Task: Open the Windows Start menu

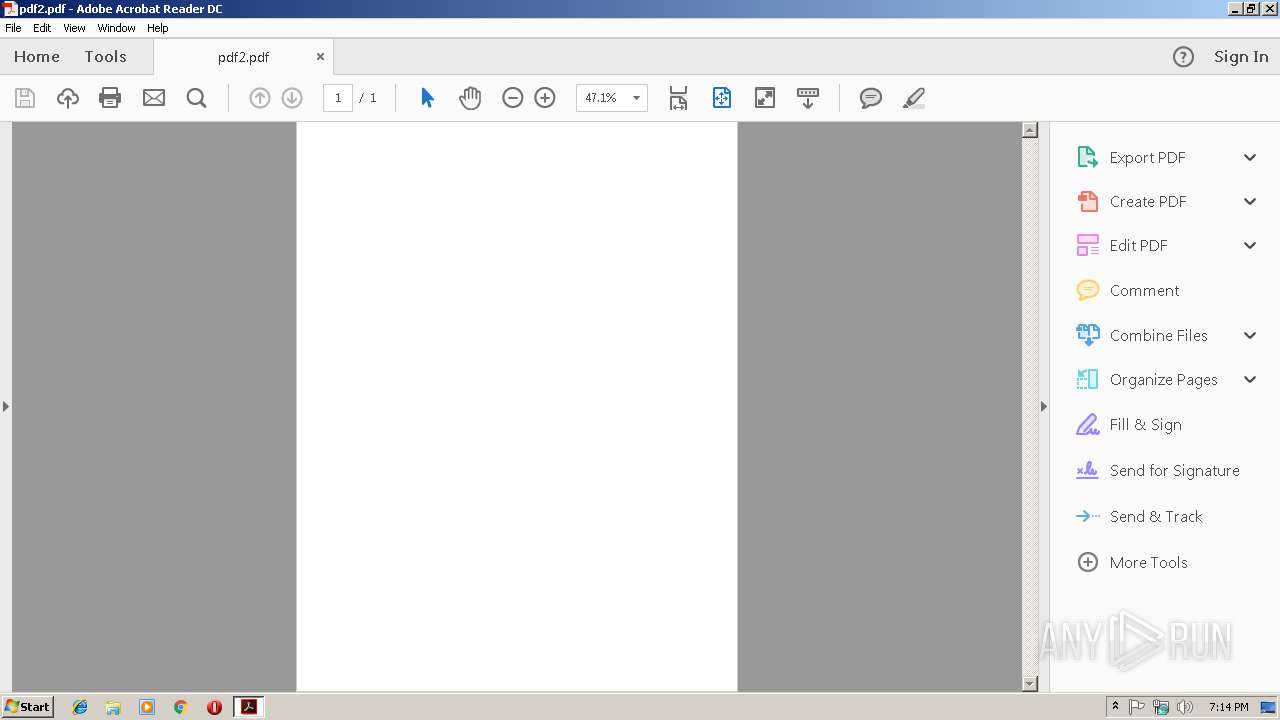Action: [27, 707]
